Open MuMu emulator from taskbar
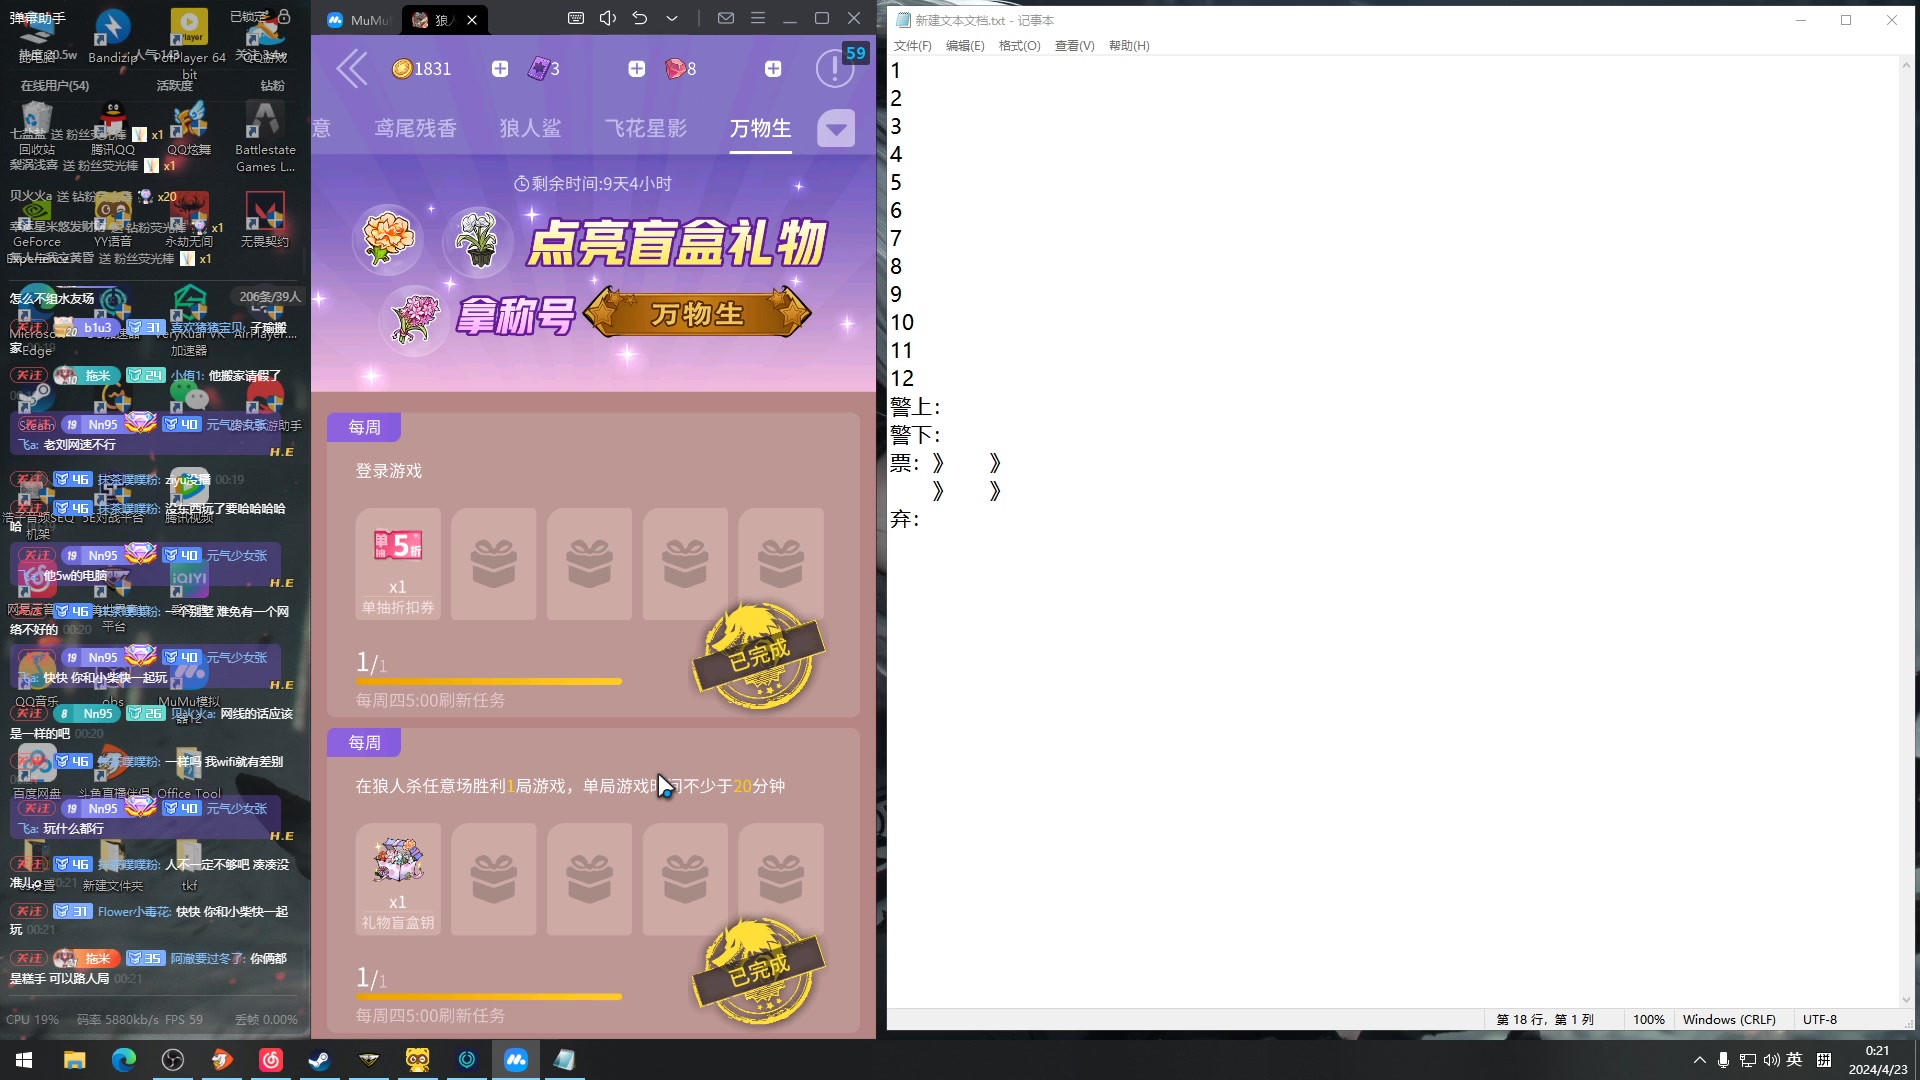The height and width of the screenshot is (1080, 1920). point(515,1060)
